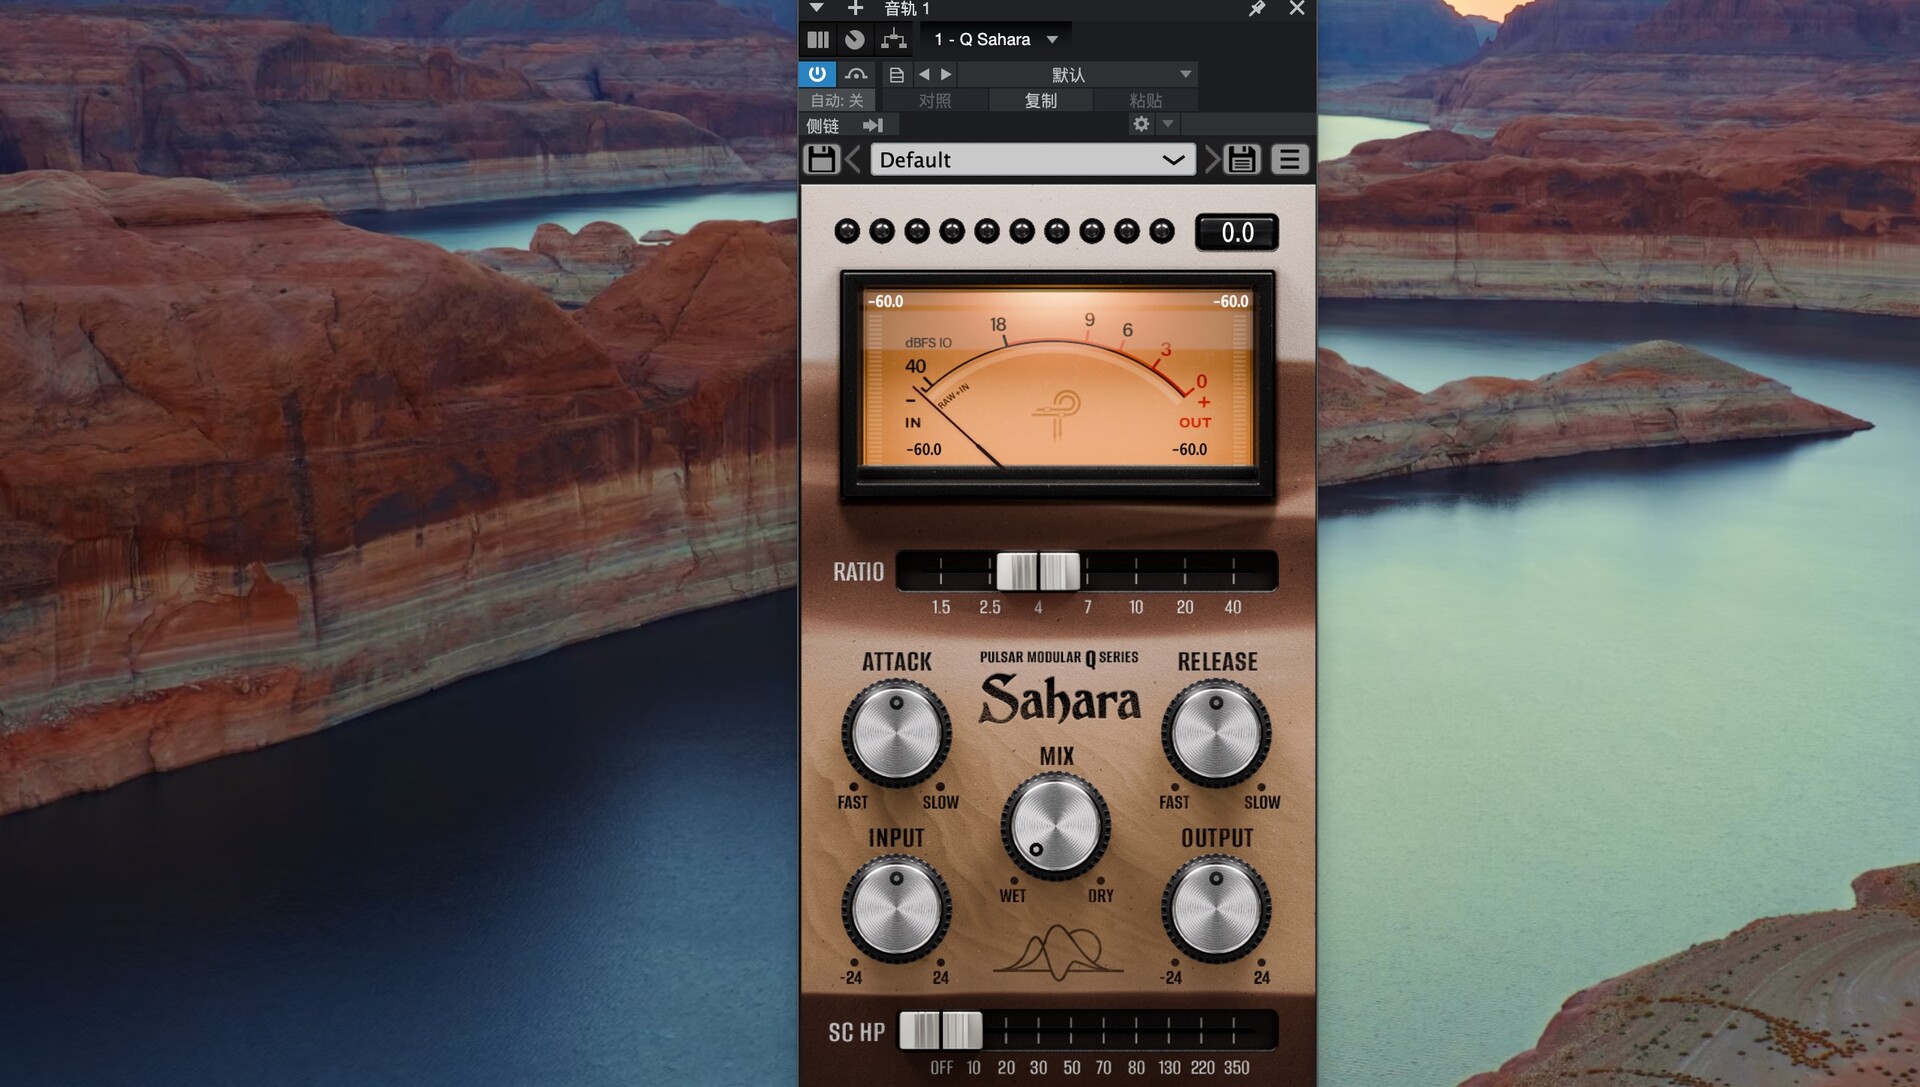
Task: Open the hamburger menu icon
Action: (x=1290, y=159)
